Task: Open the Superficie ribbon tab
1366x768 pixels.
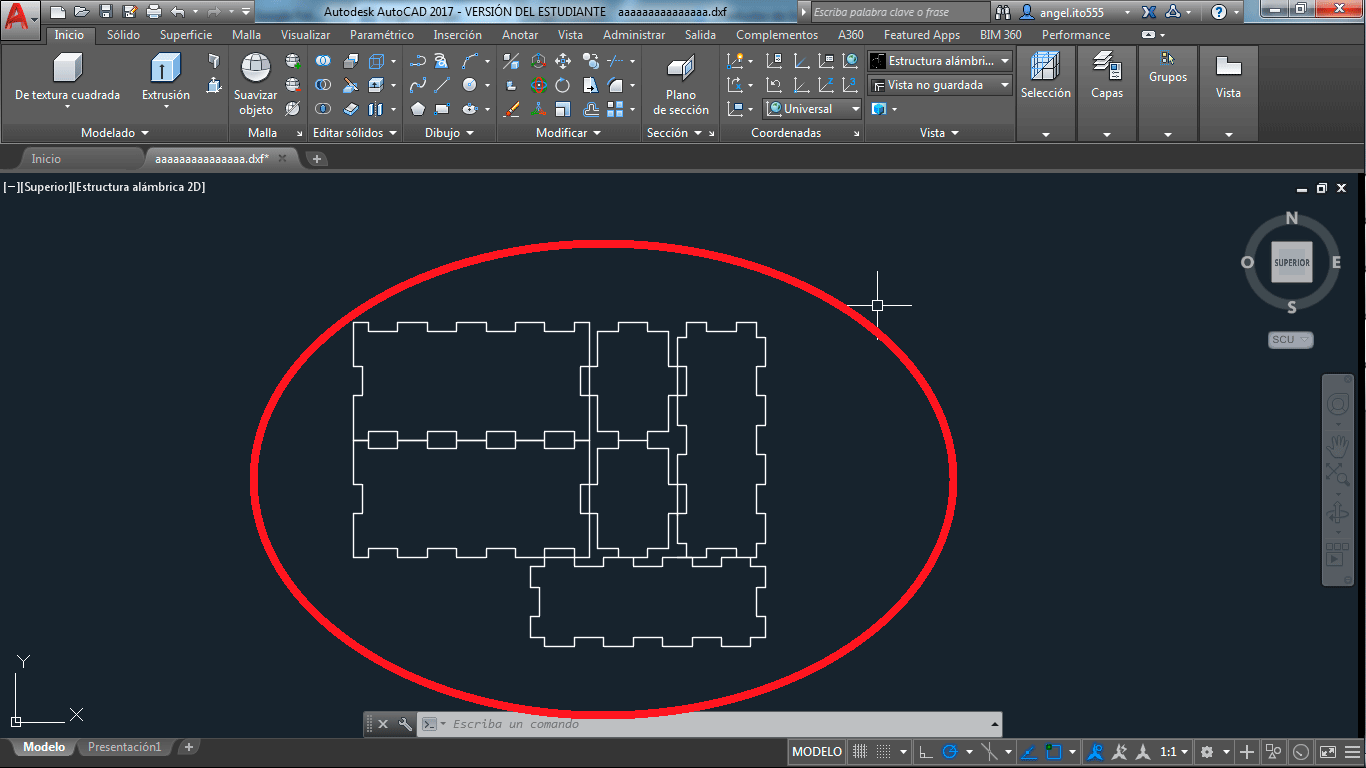Action: [x=186, y=35]
